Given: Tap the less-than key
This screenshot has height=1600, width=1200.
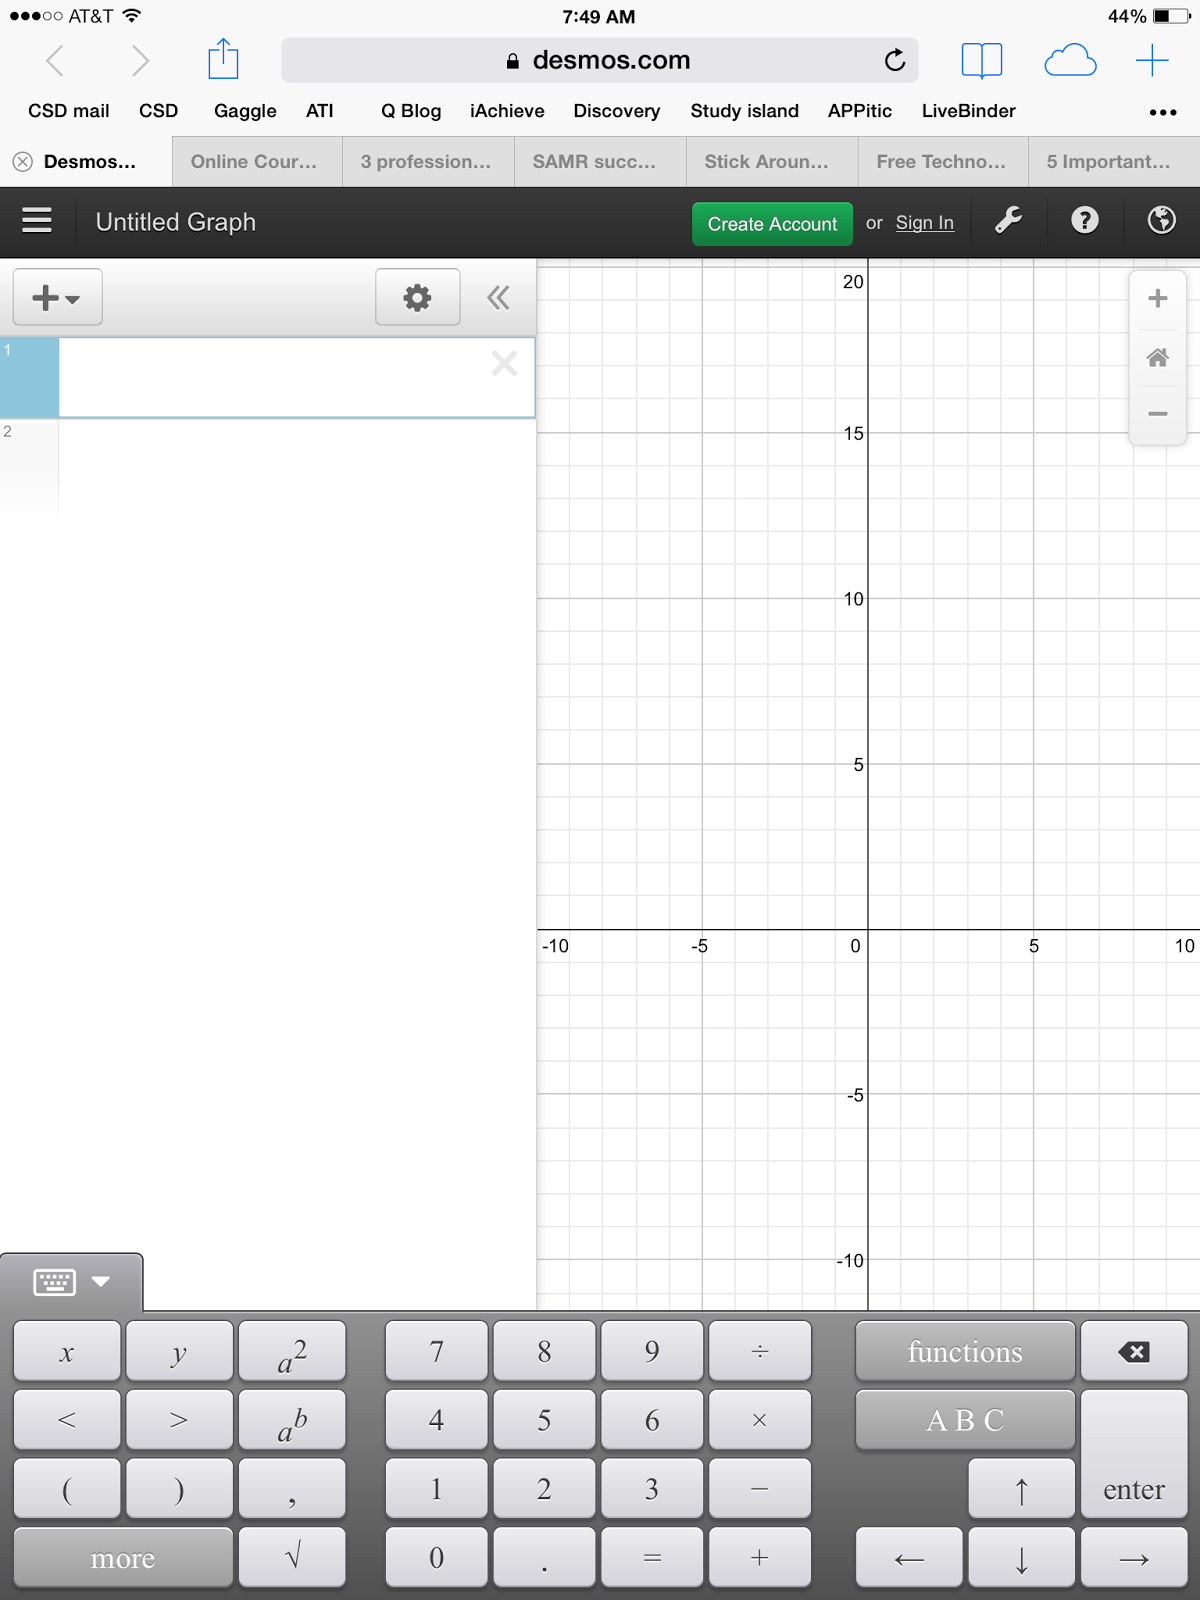Looking at the screenshot, I should point(67,1420).
